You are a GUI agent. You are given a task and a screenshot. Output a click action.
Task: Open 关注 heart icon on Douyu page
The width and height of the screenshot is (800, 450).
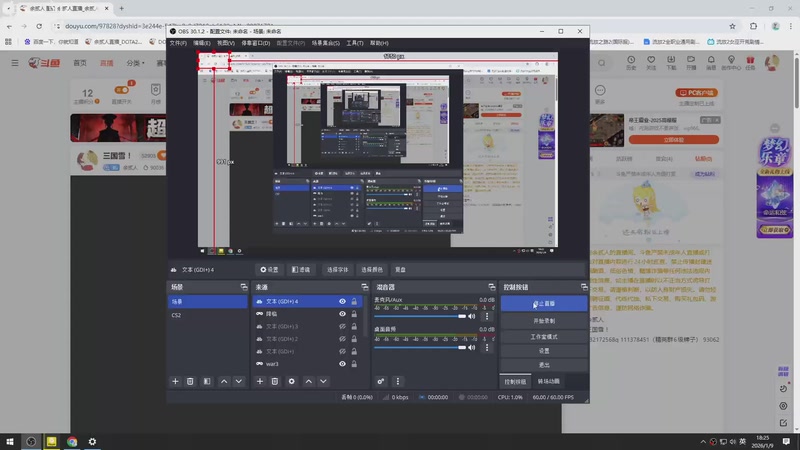click(x=651, y=63)
